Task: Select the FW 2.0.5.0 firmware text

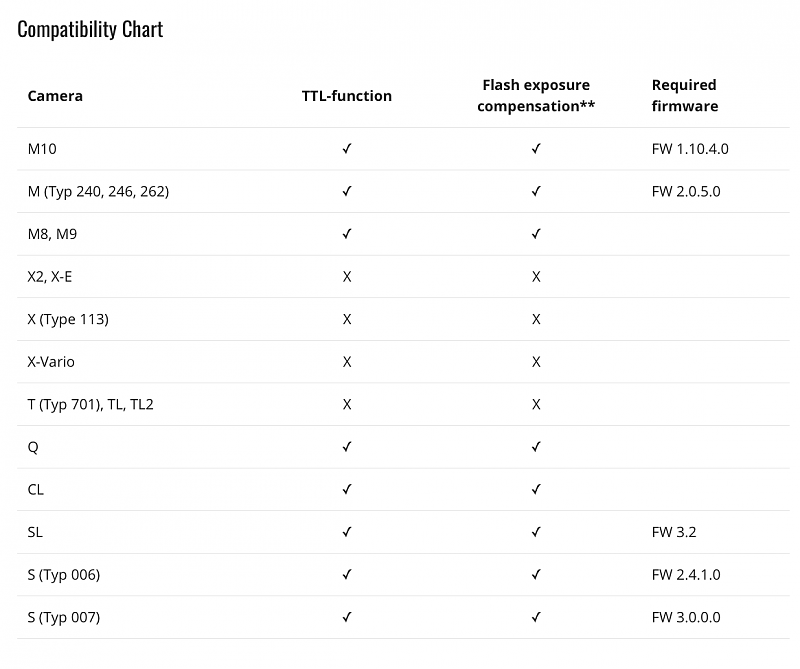Action: [685, 191]
